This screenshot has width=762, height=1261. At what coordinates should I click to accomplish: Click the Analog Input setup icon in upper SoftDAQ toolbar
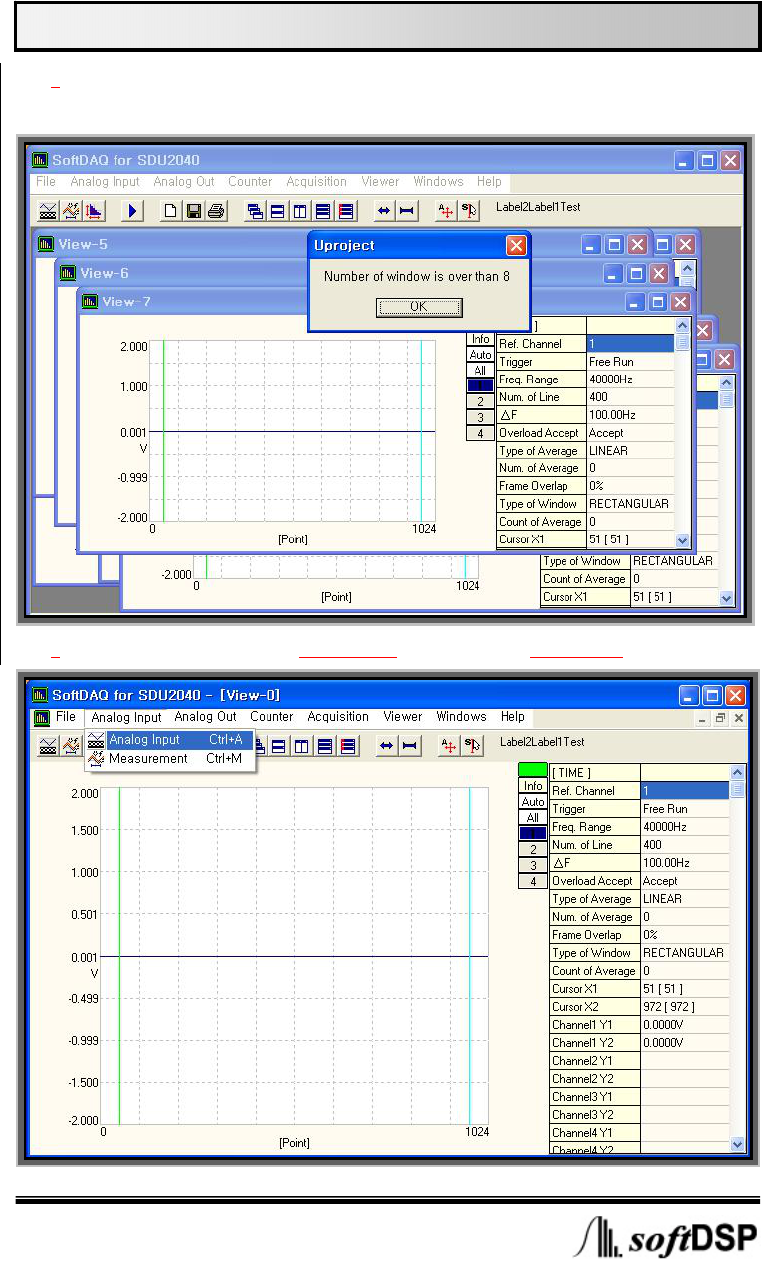tap(48, 210)
